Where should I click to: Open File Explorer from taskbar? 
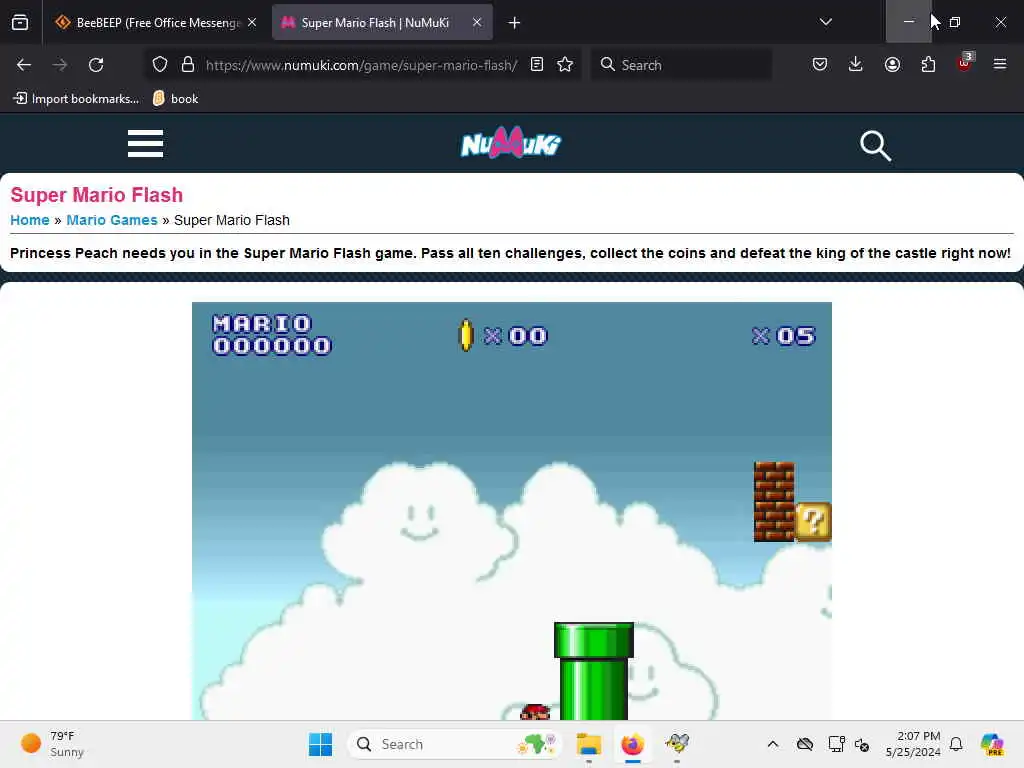click(x=588, y=744)
